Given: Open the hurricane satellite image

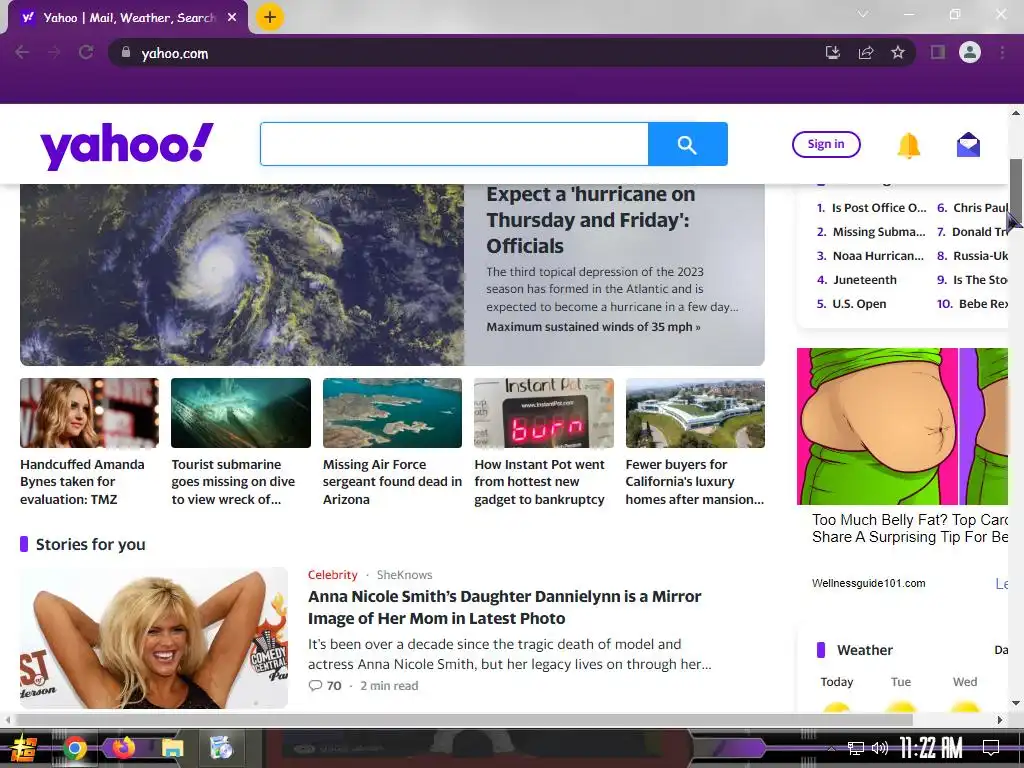Looking at the screenshot, I should [x=242, y=274].
